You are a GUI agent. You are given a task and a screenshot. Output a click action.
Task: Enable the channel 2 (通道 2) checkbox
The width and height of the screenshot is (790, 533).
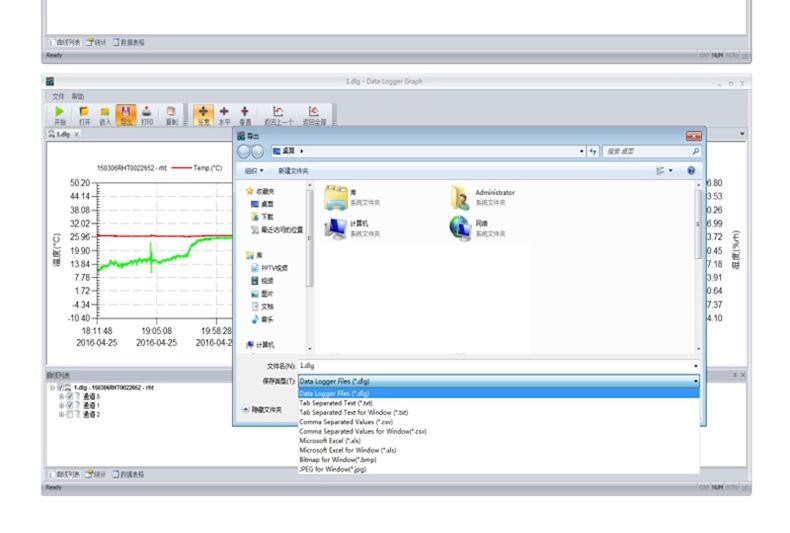click(x=69, y=414)
